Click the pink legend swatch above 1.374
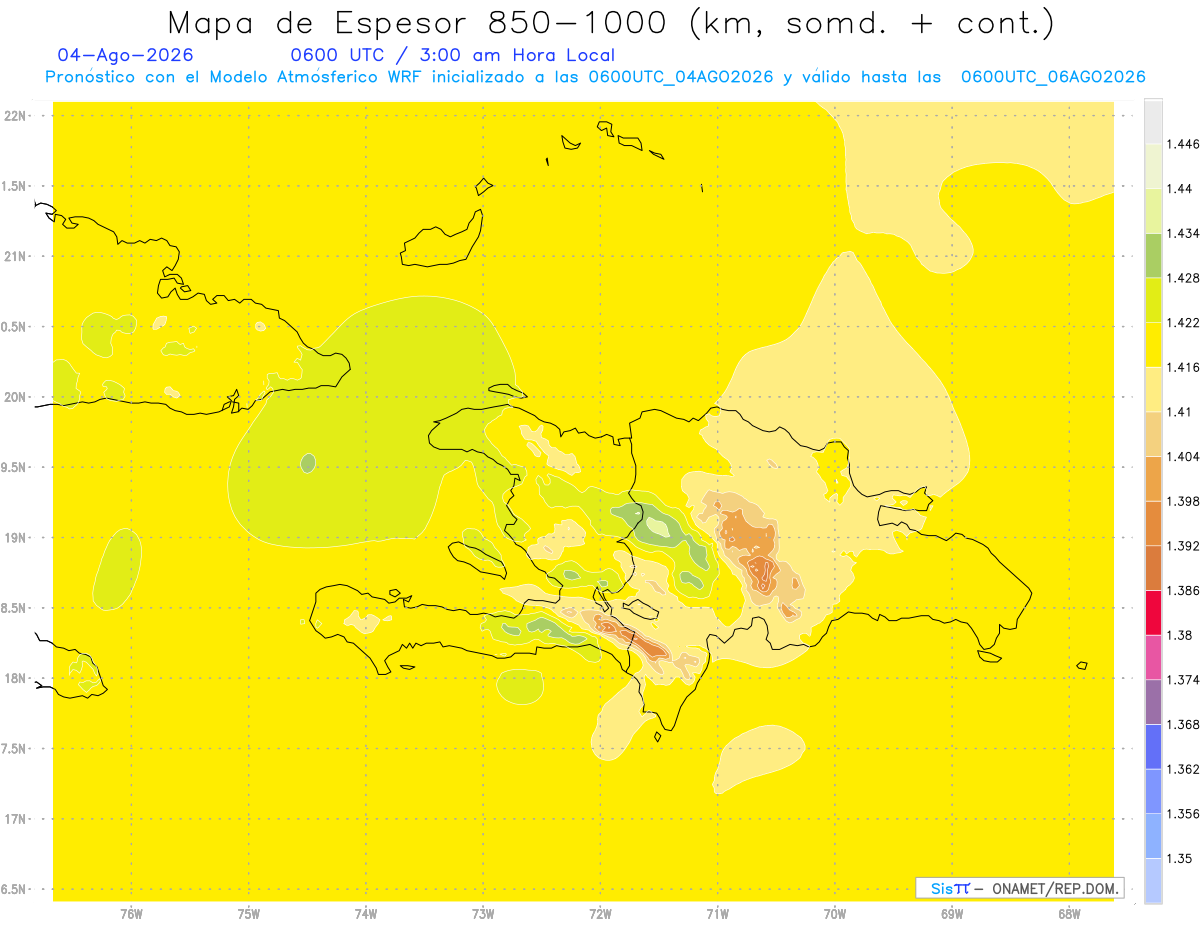Viewport: 1200px width, 927px height. [1153, 657]
